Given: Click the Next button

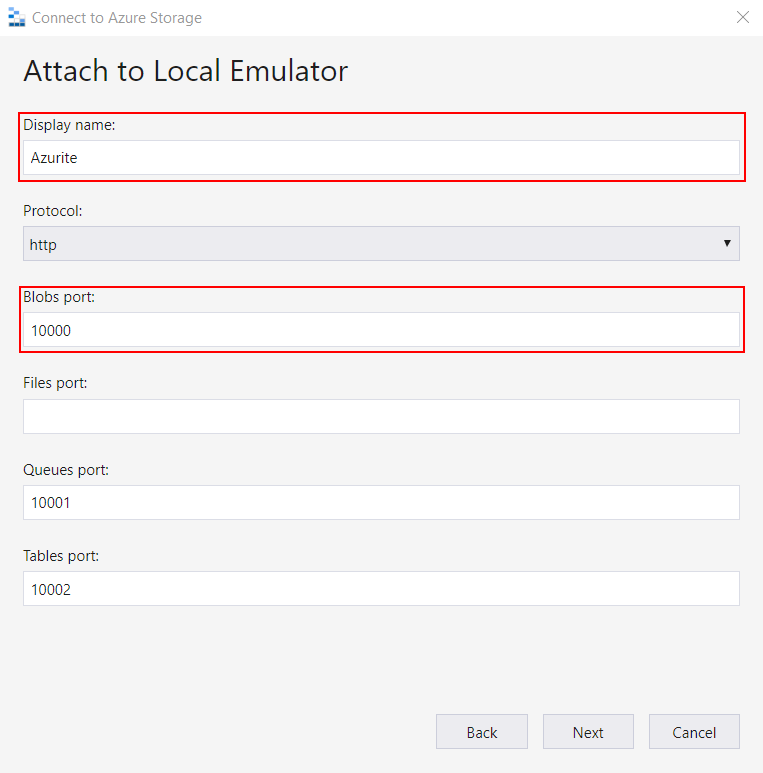Looking at the screenshot, I should pyautogui.click(x=588, y=732).
